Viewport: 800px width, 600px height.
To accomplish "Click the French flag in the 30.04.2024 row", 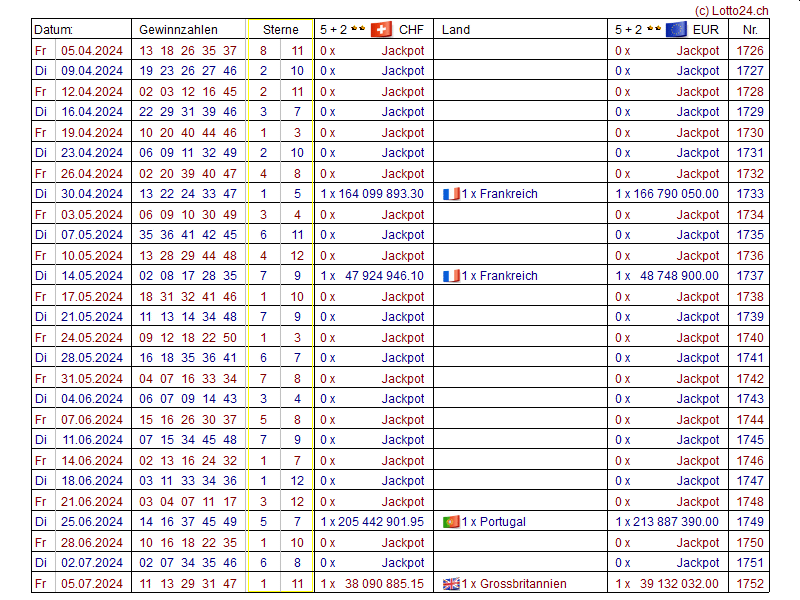I will 451,194.
